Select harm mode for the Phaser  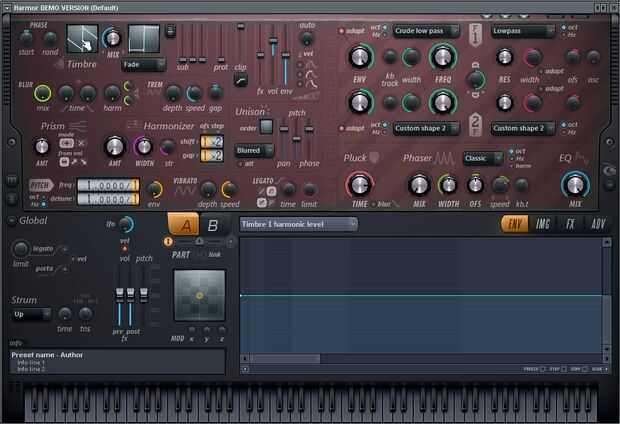click(512, 166)
